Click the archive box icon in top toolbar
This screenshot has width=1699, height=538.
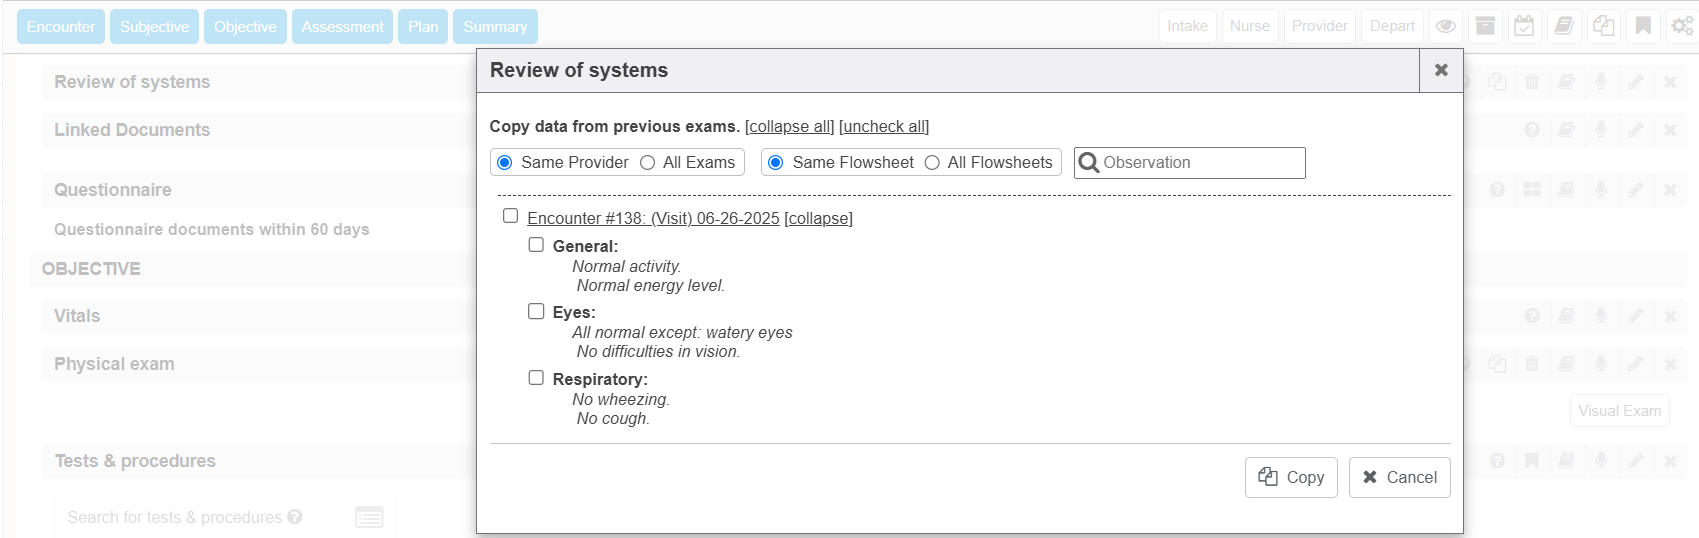(x=1485, y=27)
